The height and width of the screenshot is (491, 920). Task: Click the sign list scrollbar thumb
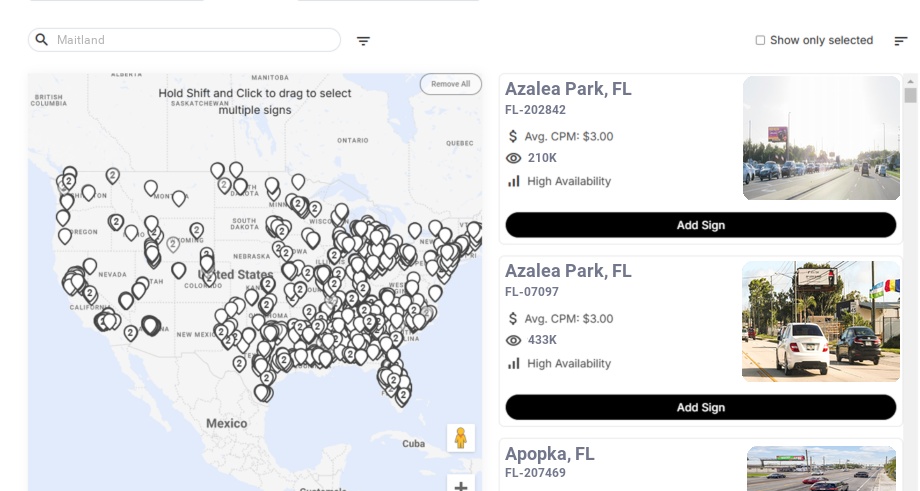910,95
